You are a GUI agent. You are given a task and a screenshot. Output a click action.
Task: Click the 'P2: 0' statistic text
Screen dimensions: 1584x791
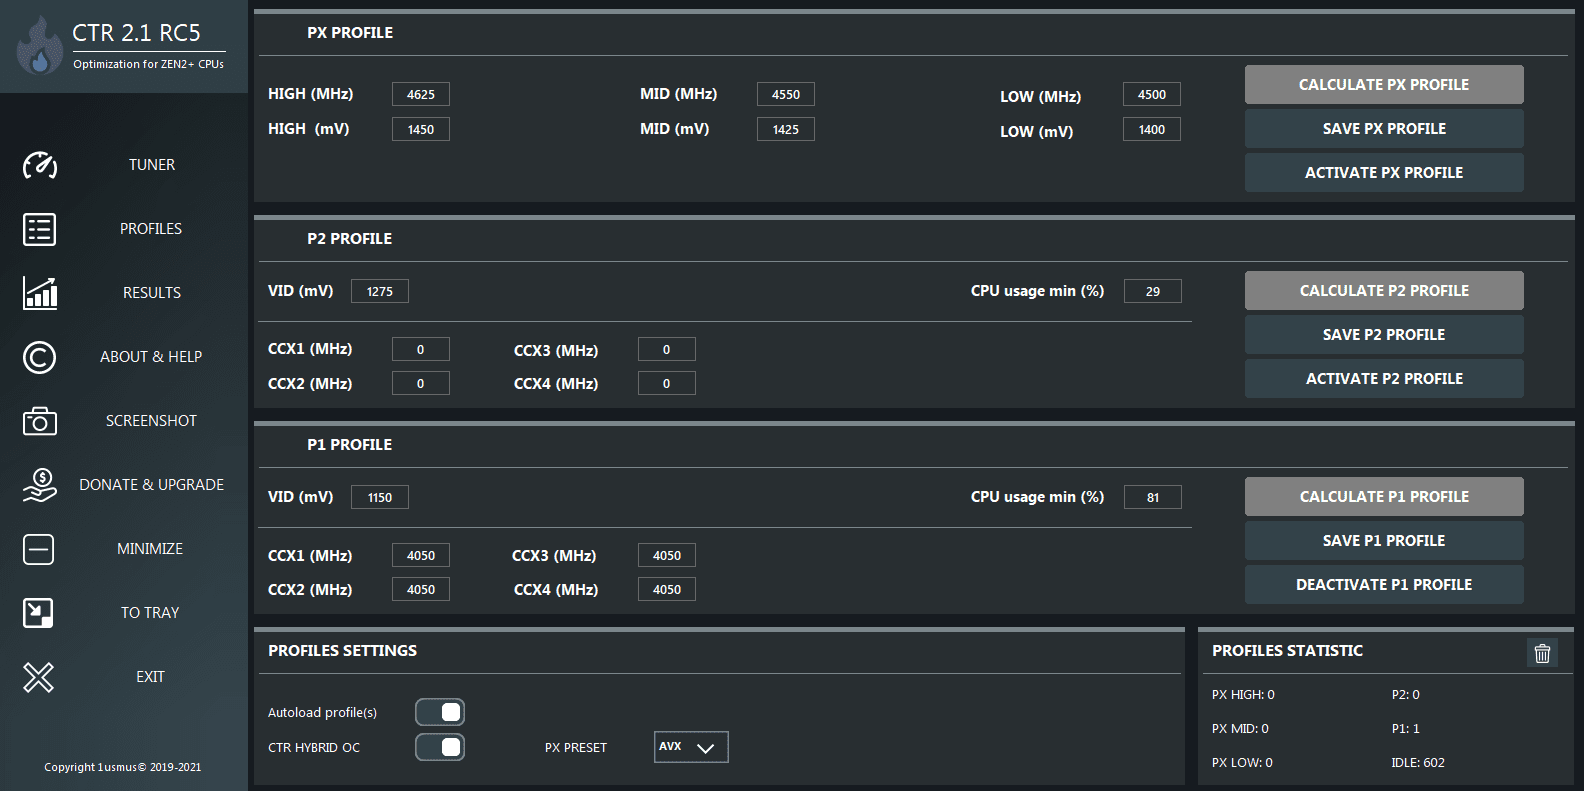(1406, 694)
